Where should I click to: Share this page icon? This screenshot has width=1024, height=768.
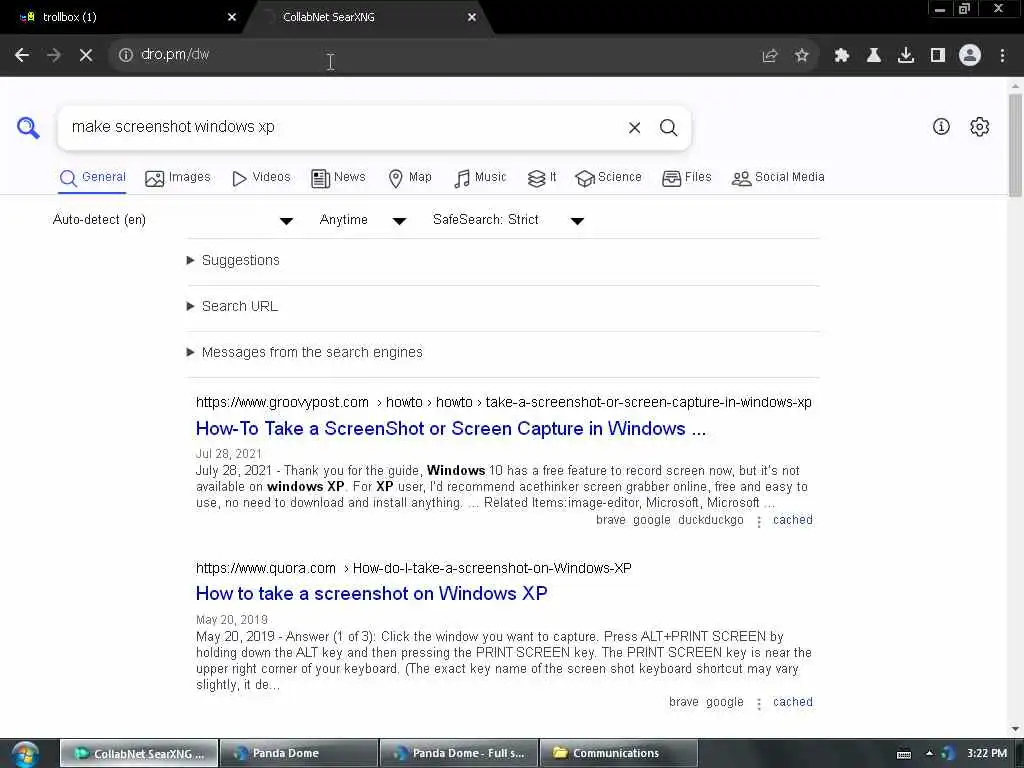[770, 56]
